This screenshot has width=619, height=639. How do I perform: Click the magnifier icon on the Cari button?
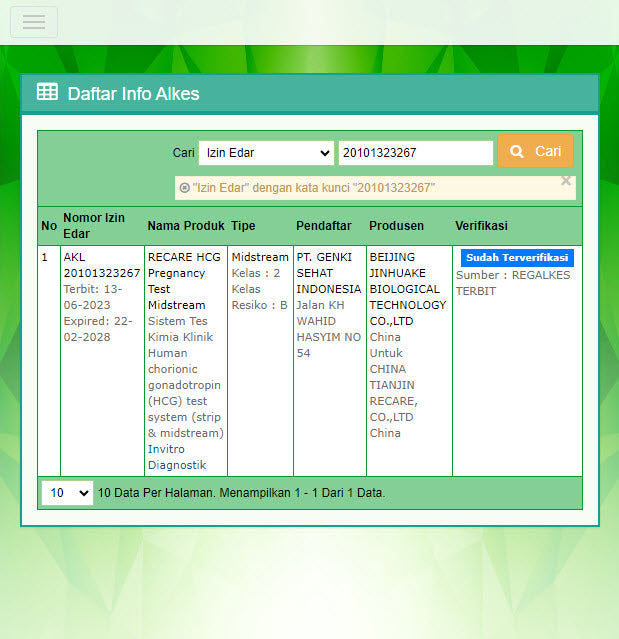(x=517, y=152)
